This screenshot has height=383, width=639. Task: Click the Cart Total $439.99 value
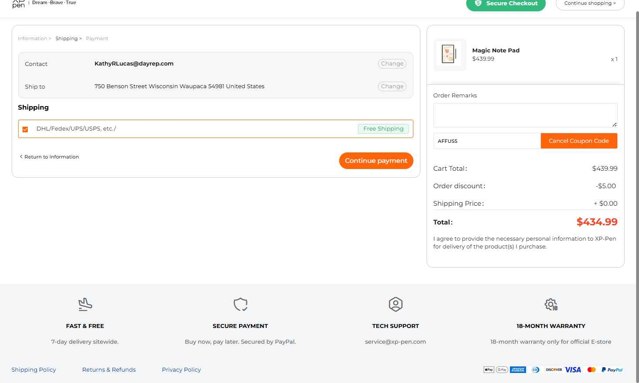click(x=604, y=168)
